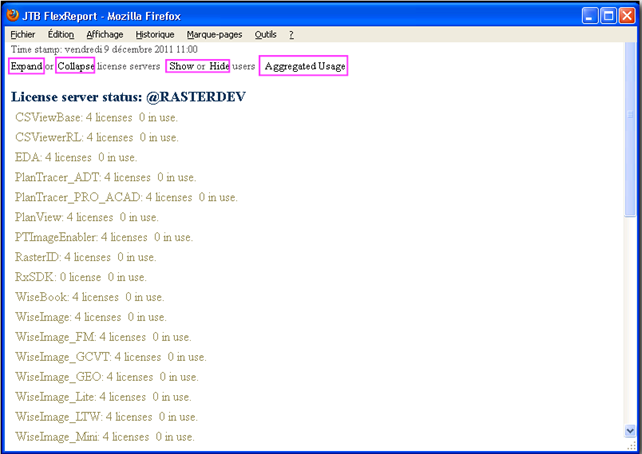This screenshot has height=454, width=642.
Task: Click the WiseBook license row
Action: [90, 297]
